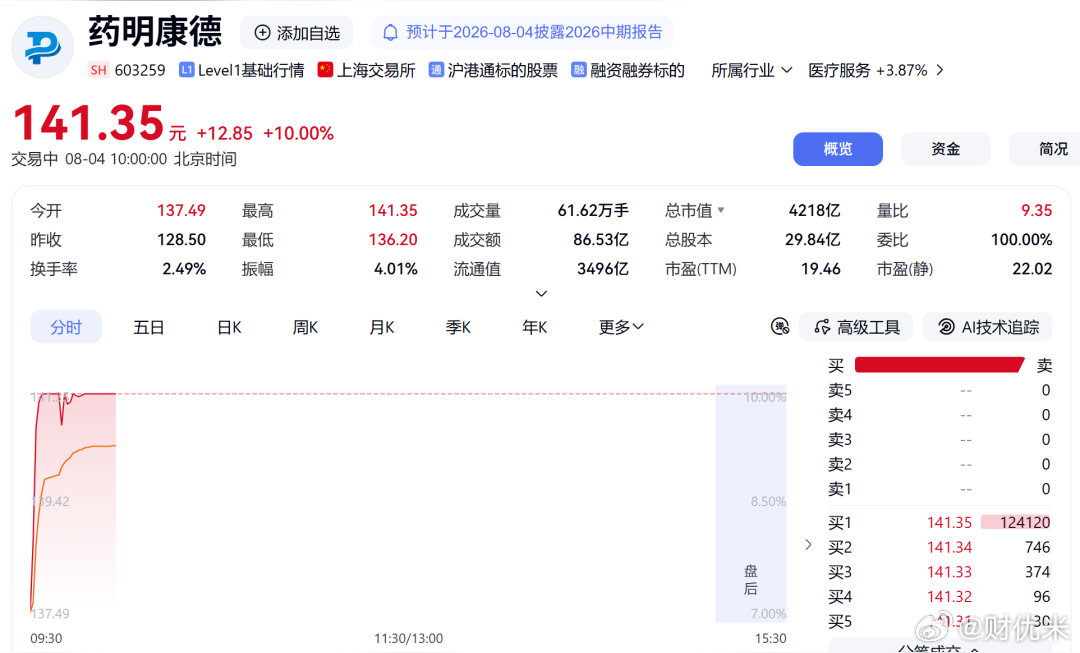Click the 成交量 value 61.62万手
This screenshot has height=653, width=1080.
[x=593, y=210]
